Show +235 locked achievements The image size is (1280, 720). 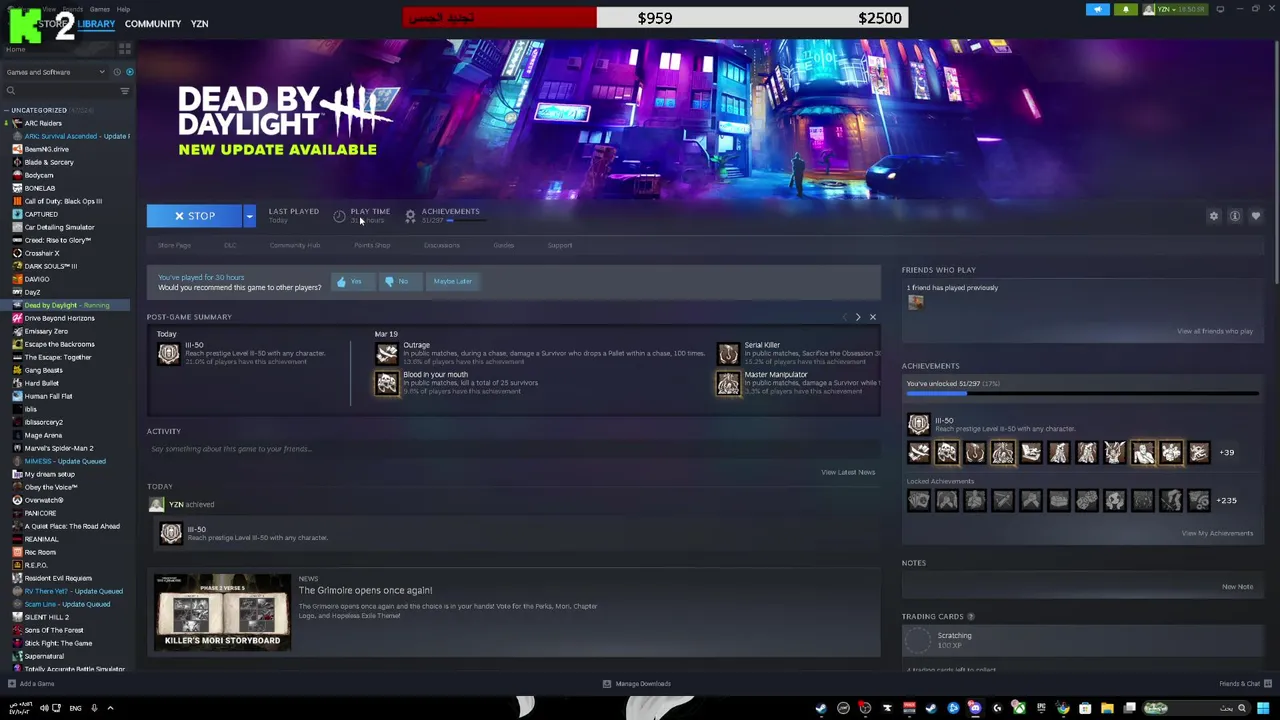[x=1226, y=500]
